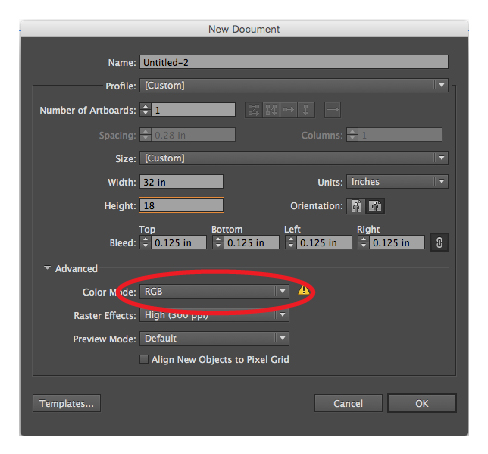Viewport: 488px width, 454px height.
Task: Choose portrait orientation icon
Action: (356, 206)
